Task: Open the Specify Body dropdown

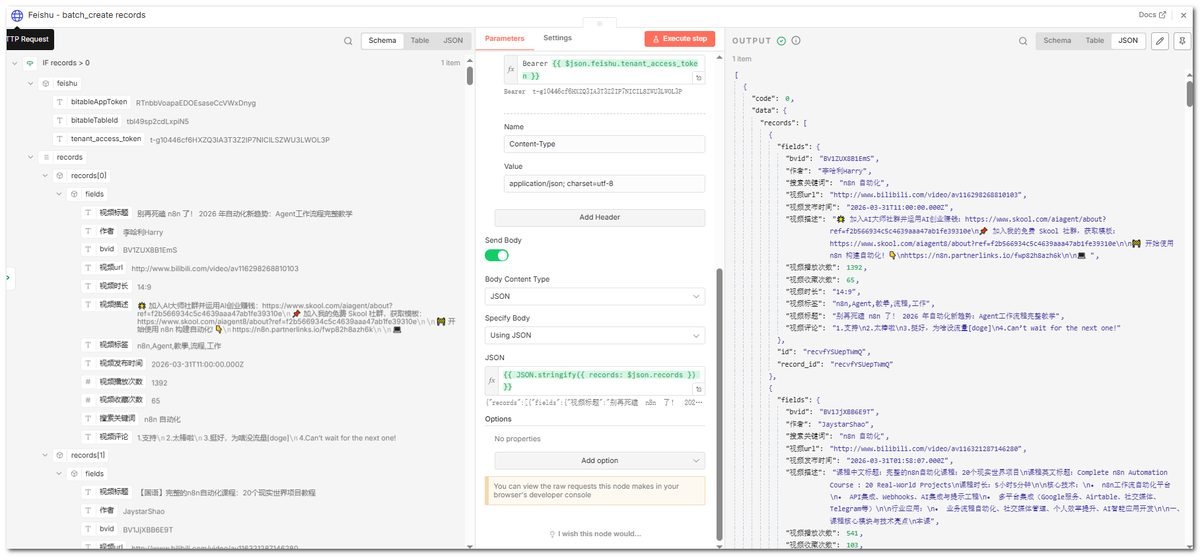Action: tap(595, 335)
